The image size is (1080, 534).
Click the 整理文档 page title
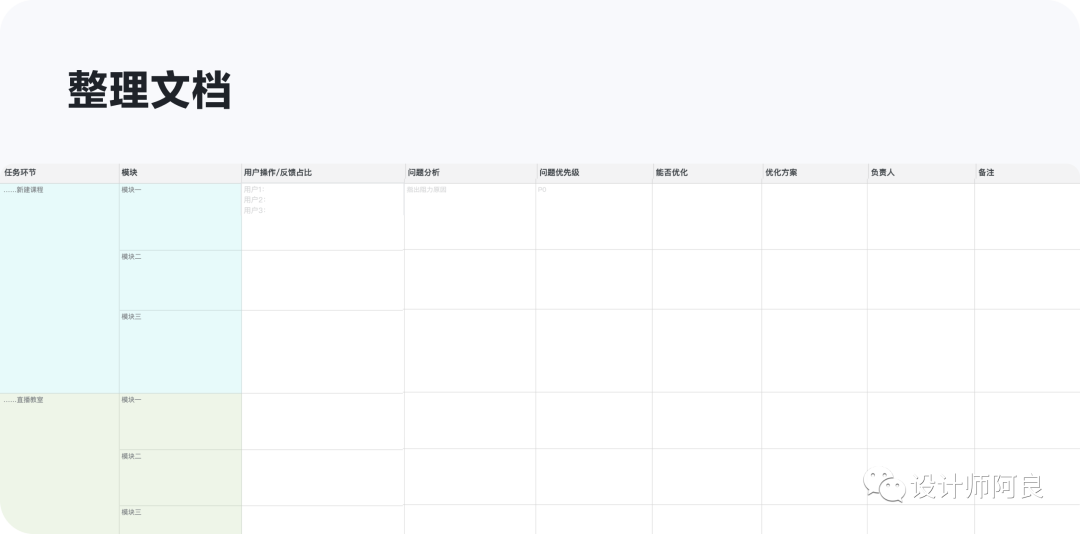[x=149, y=90]
